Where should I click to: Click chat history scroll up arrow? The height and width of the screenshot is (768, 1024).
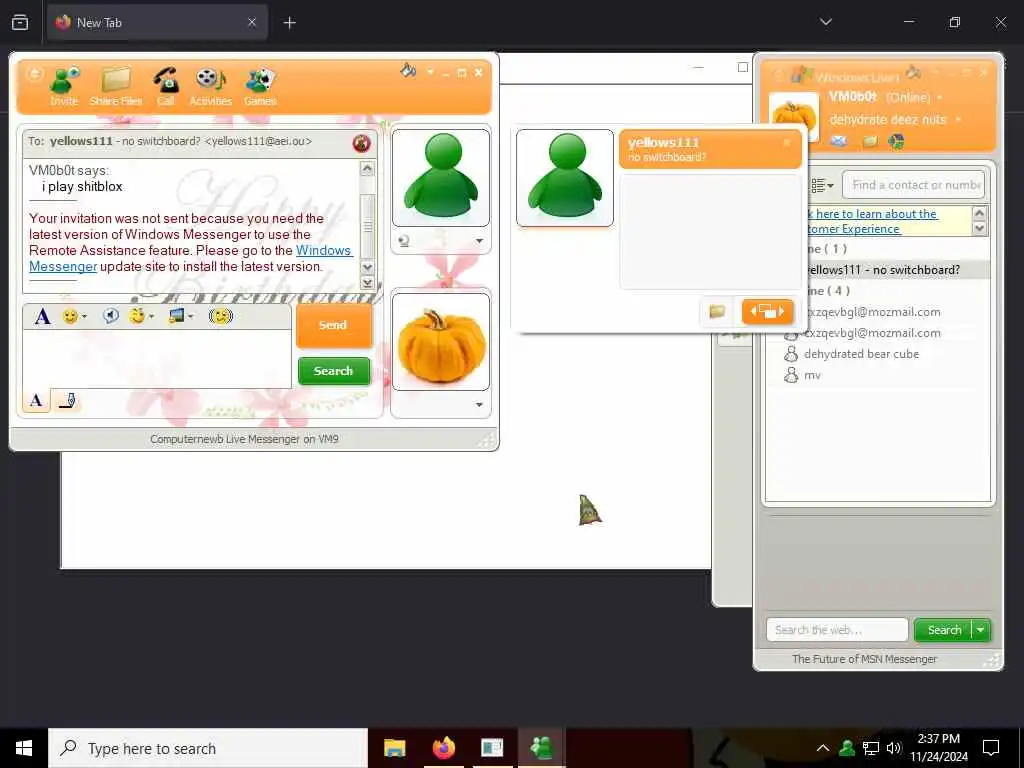[x=367, y=169]
